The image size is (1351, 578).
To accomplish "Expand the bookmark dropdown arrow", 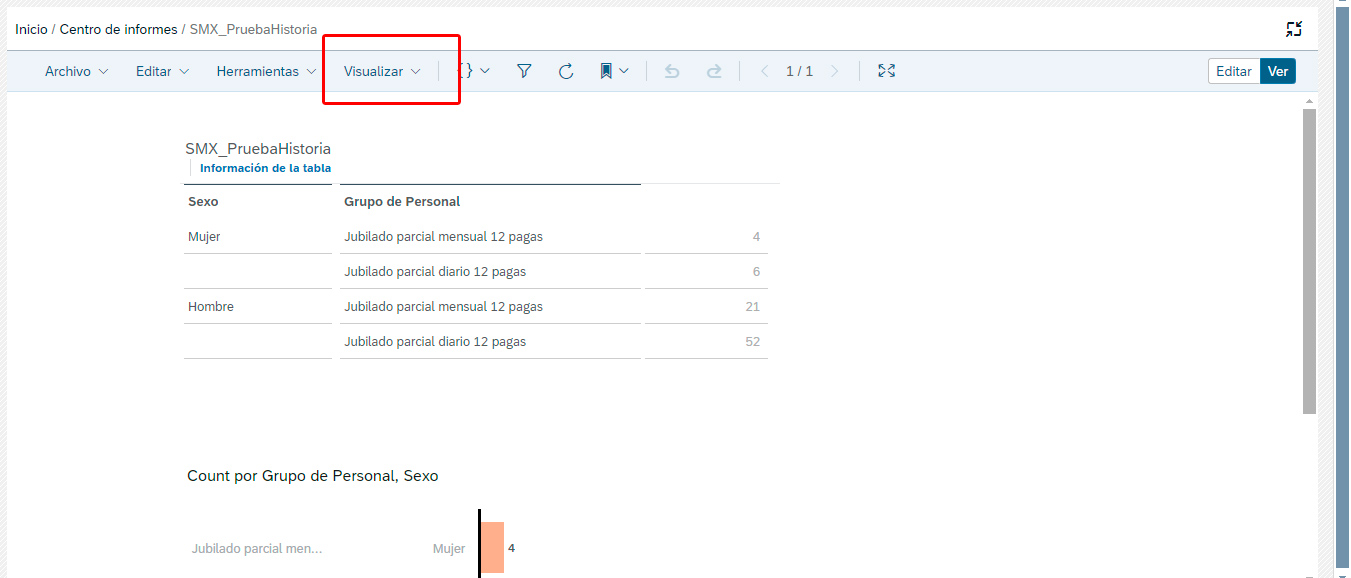I will click(624, 71).
